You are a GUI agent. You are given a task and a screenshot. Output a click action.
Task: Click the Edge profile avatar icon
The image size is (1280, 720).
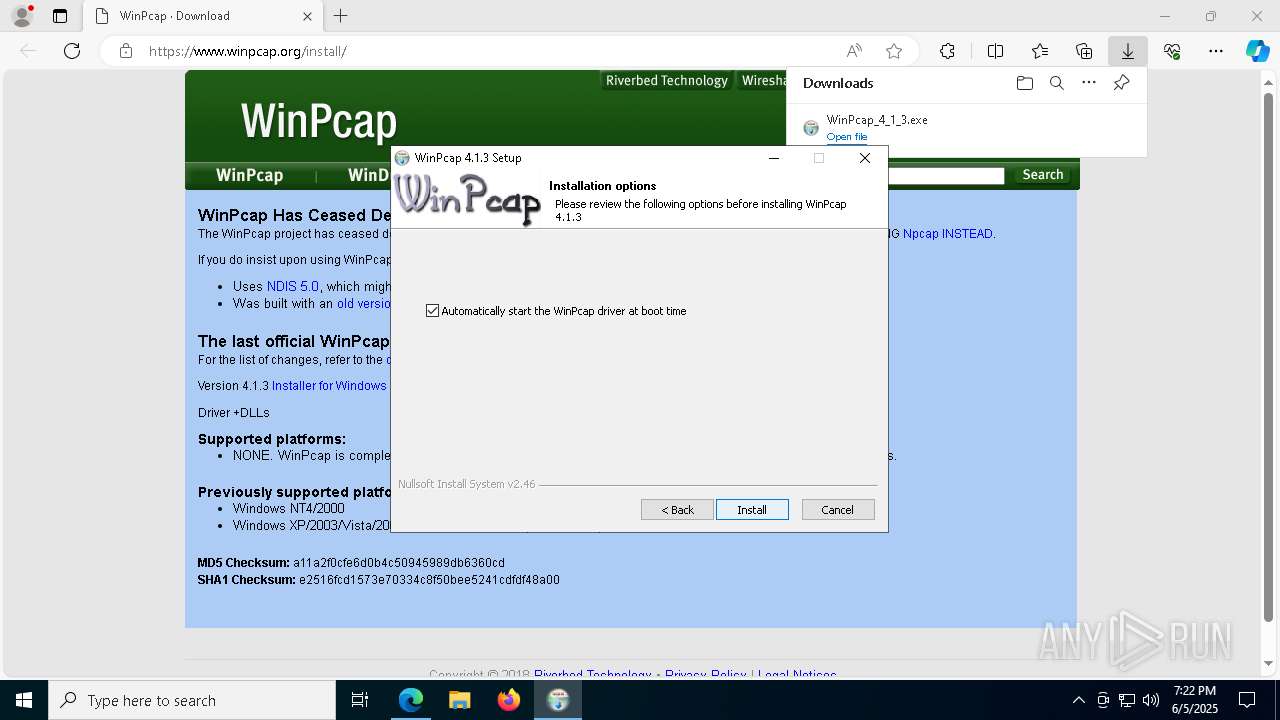(x=22, y=16)
